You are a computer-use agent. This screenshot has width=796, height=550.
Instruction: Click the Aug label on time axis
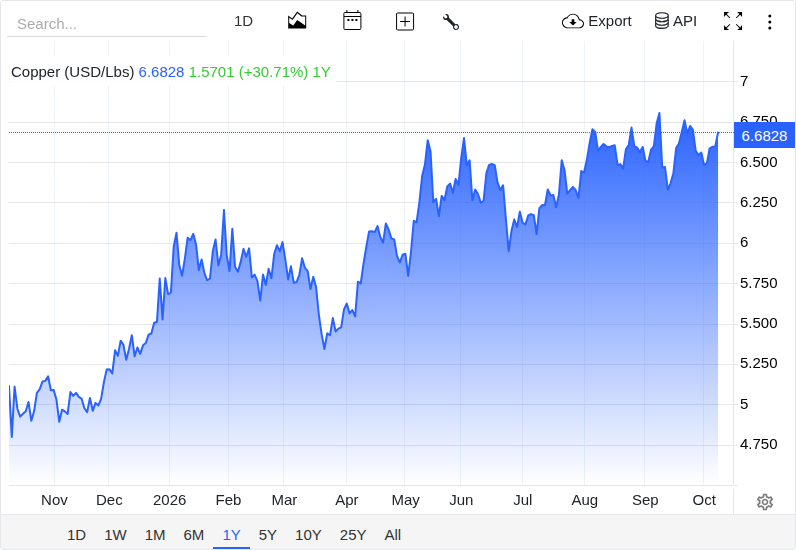point(585,500)
